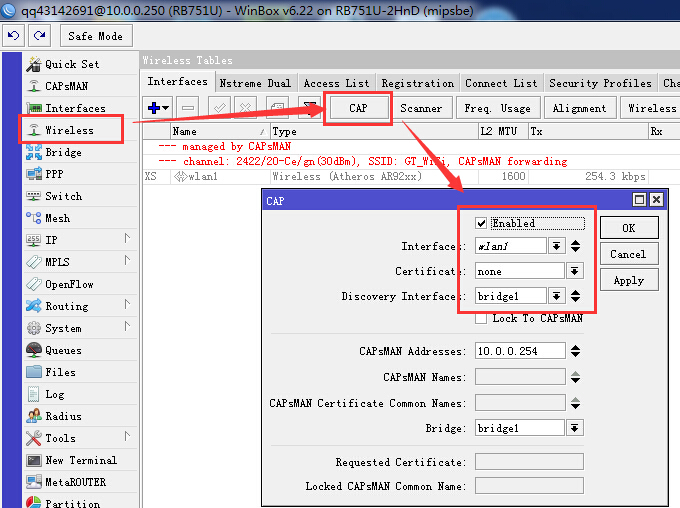The width and height of the screenshot is (680, 508).
Task: Sort by the Name column header
Action: [x=220, y=131]
